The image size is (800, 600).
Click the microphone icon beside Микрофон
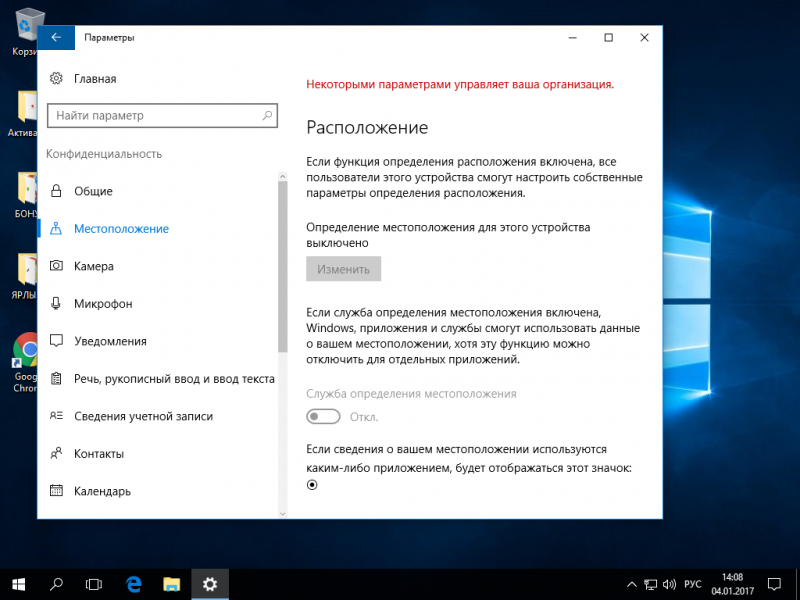point(56,304)
